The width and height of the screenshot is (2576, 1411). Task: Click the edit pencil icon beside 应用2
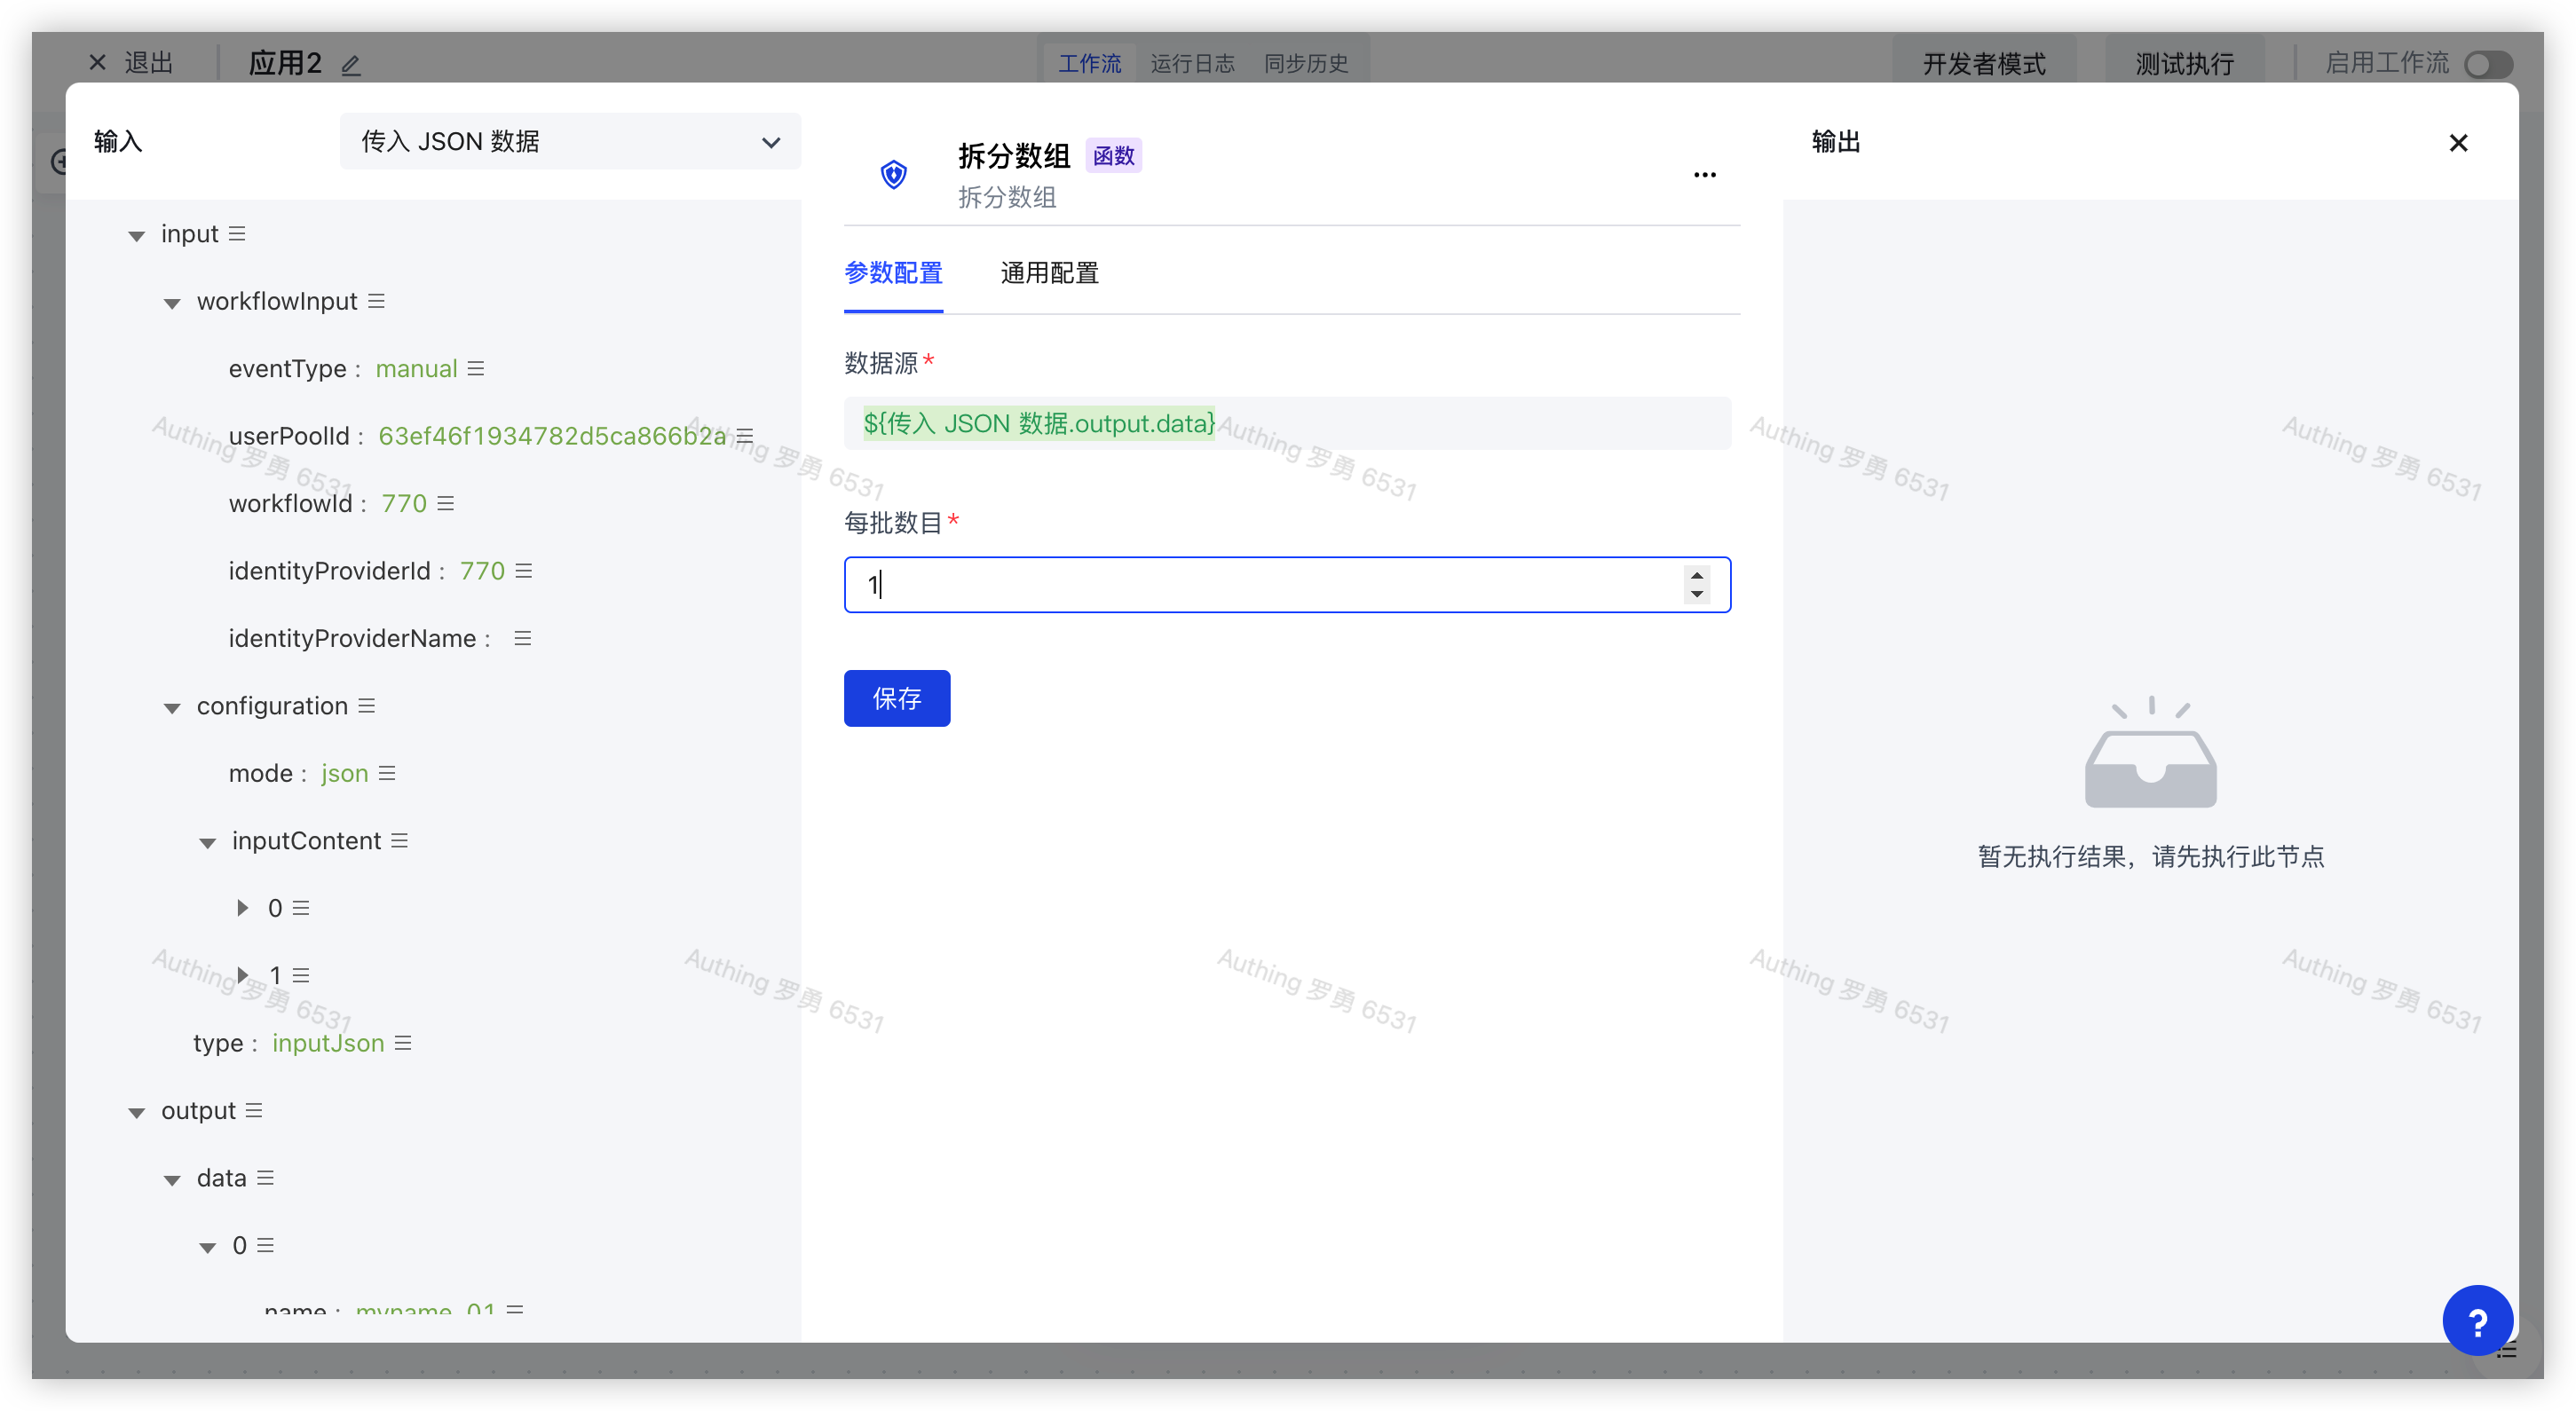pos(351,66)
